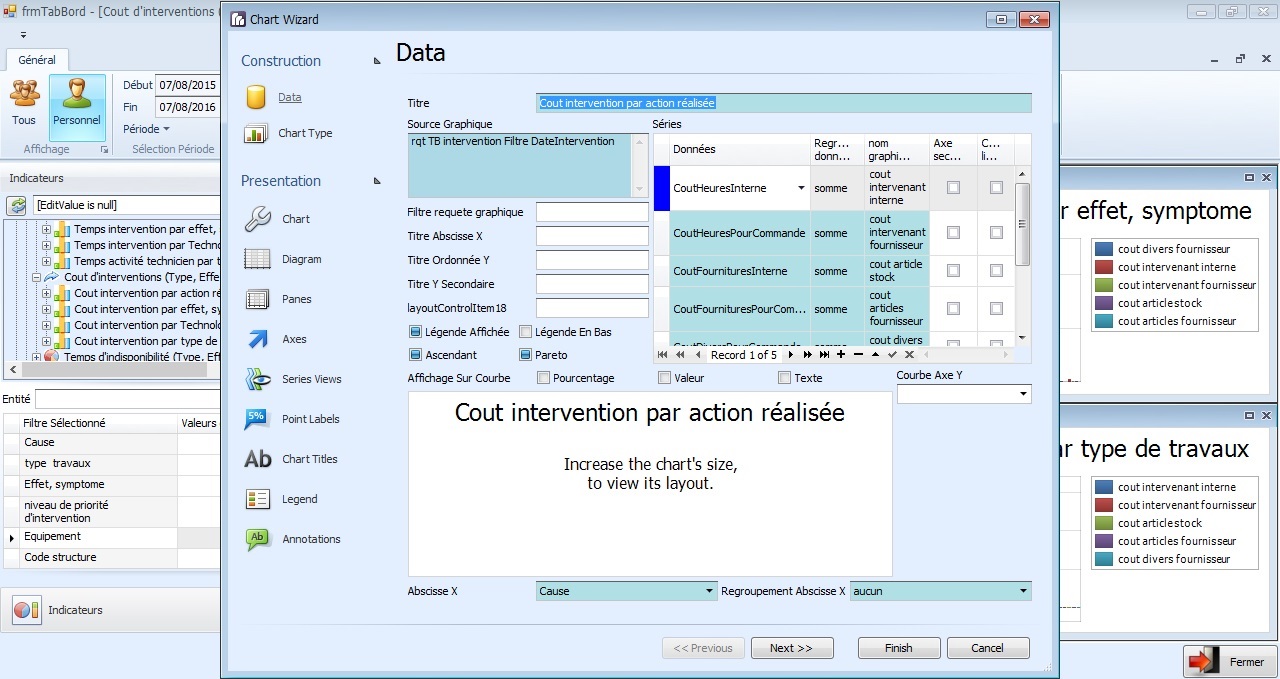This screenshot has height=679, width=1280.
Task: Switch to the Général ribbon tab
Action: pos(37,60)
